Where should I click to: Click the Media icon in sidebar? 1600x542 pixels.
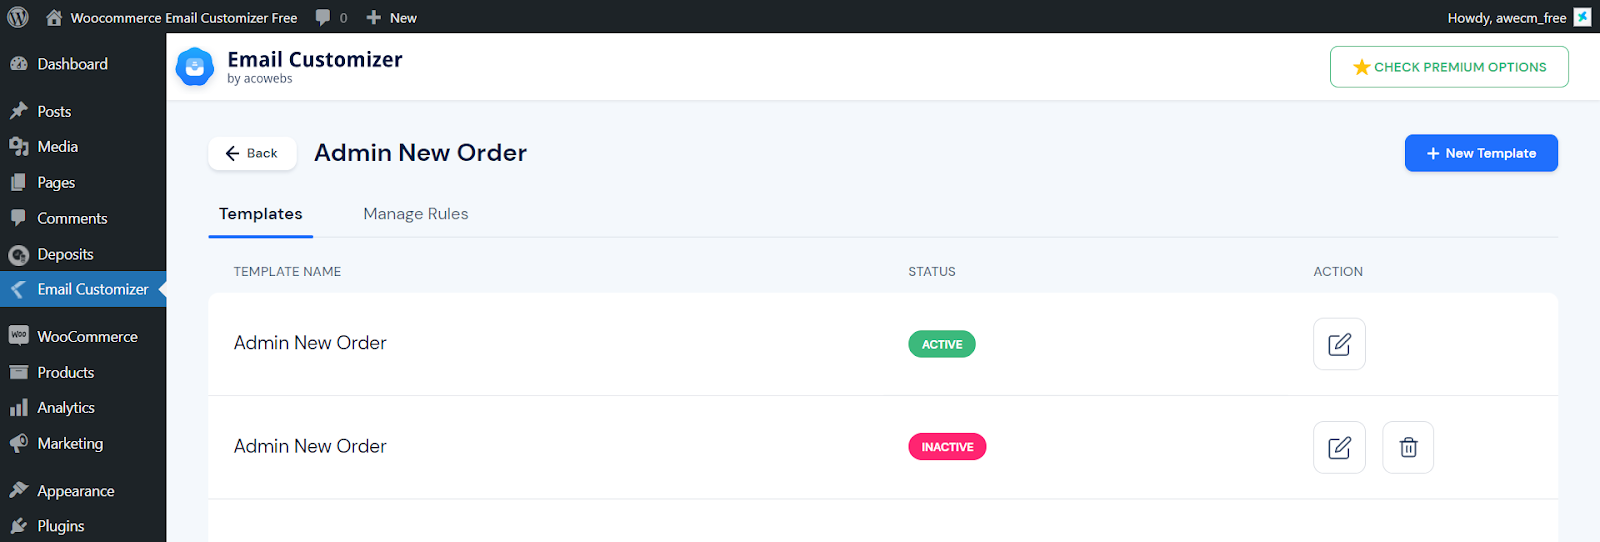point(18,146)
